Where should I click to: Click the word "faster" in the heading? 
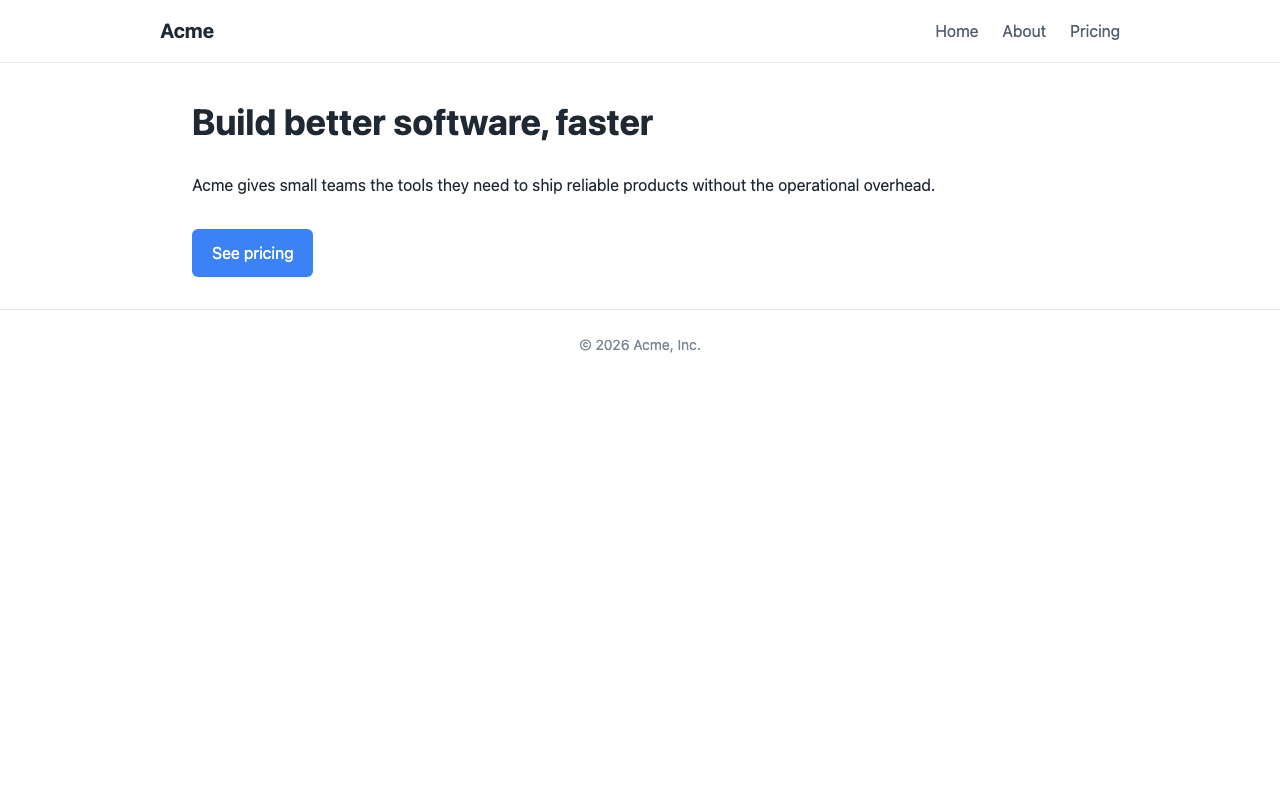[604, 123]
